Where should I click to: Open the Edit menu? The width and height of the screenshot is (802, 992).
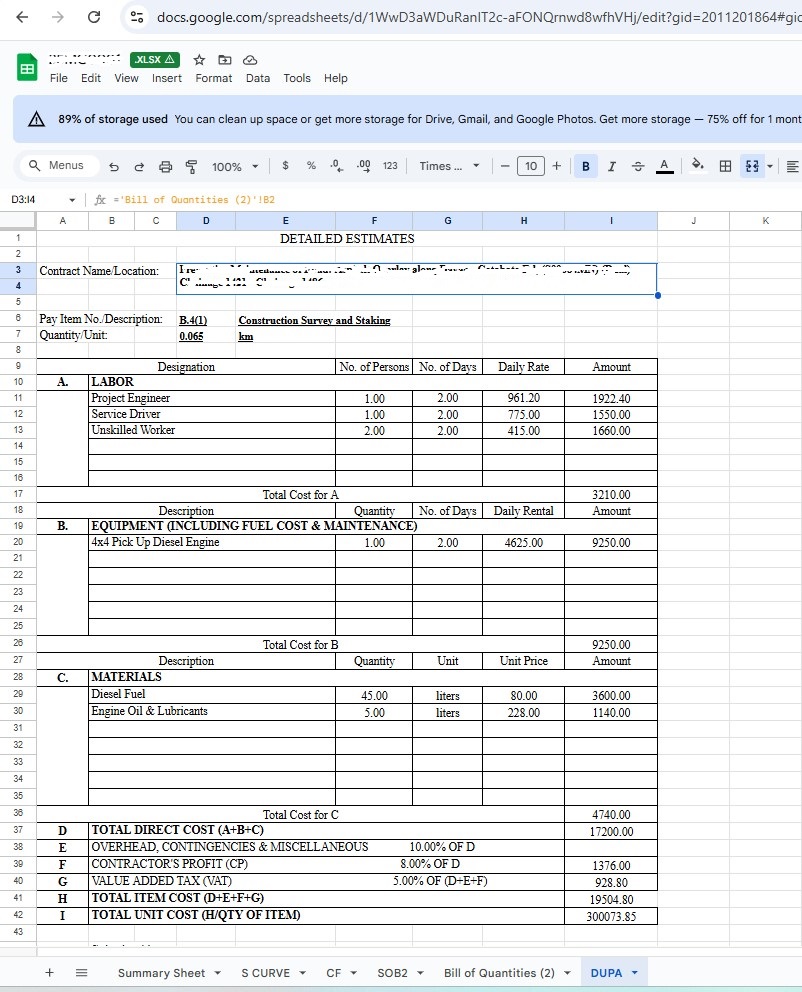pyautogui.click(x=90, y=78)
